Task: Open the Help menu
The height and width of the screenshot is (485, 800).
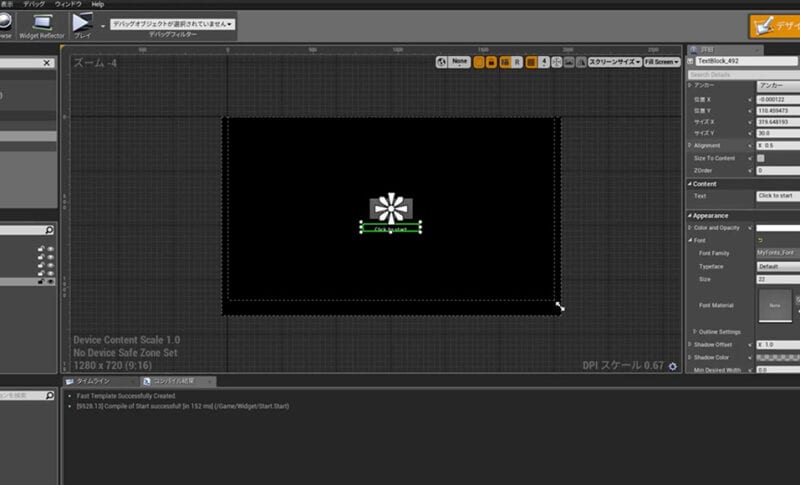Action: click(x=97, y=4)
